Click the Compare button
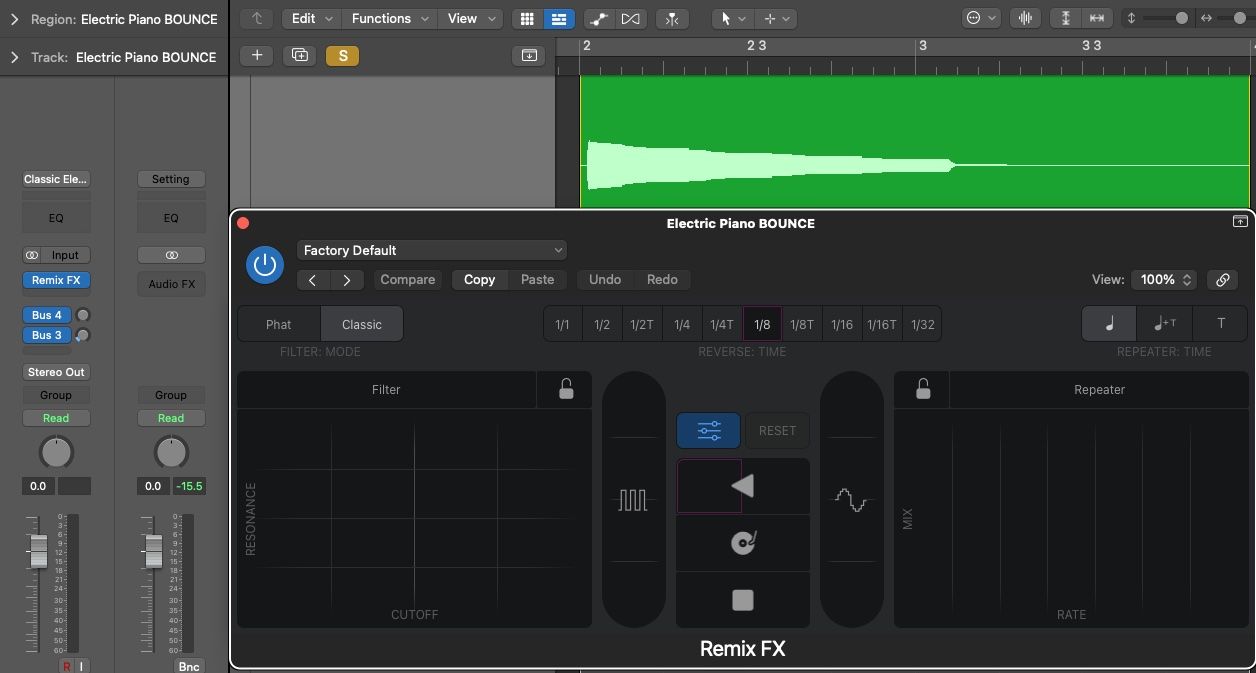Image resolution: width=1256 pixels, height=673 pixels. coord(407,279)
